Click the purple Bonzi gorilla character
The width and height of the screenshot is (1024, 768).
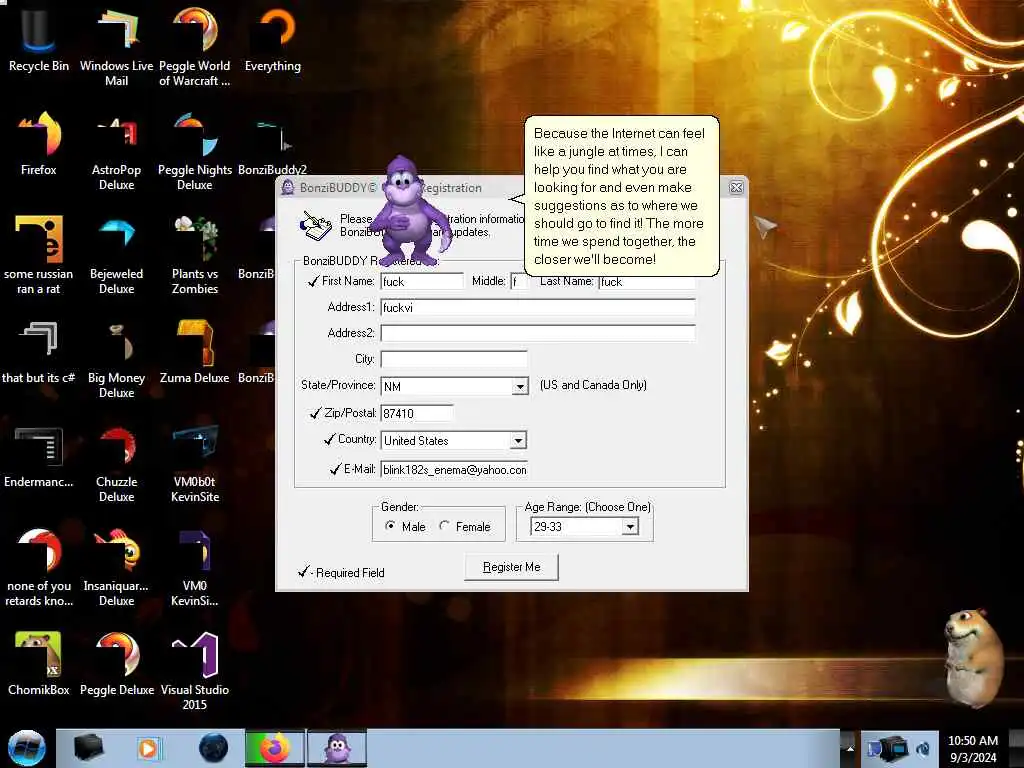pyautogui.click(x=409, y=211)
